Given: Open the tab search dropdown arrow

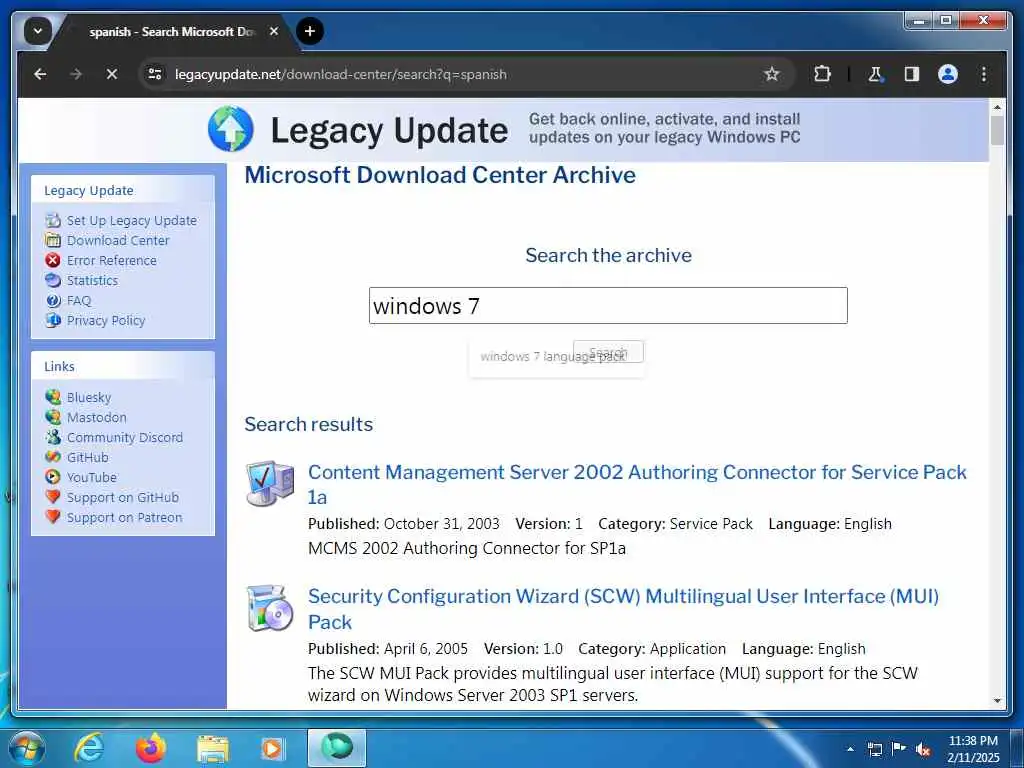Looking at the screenshot, I should (x=38, y=31).
